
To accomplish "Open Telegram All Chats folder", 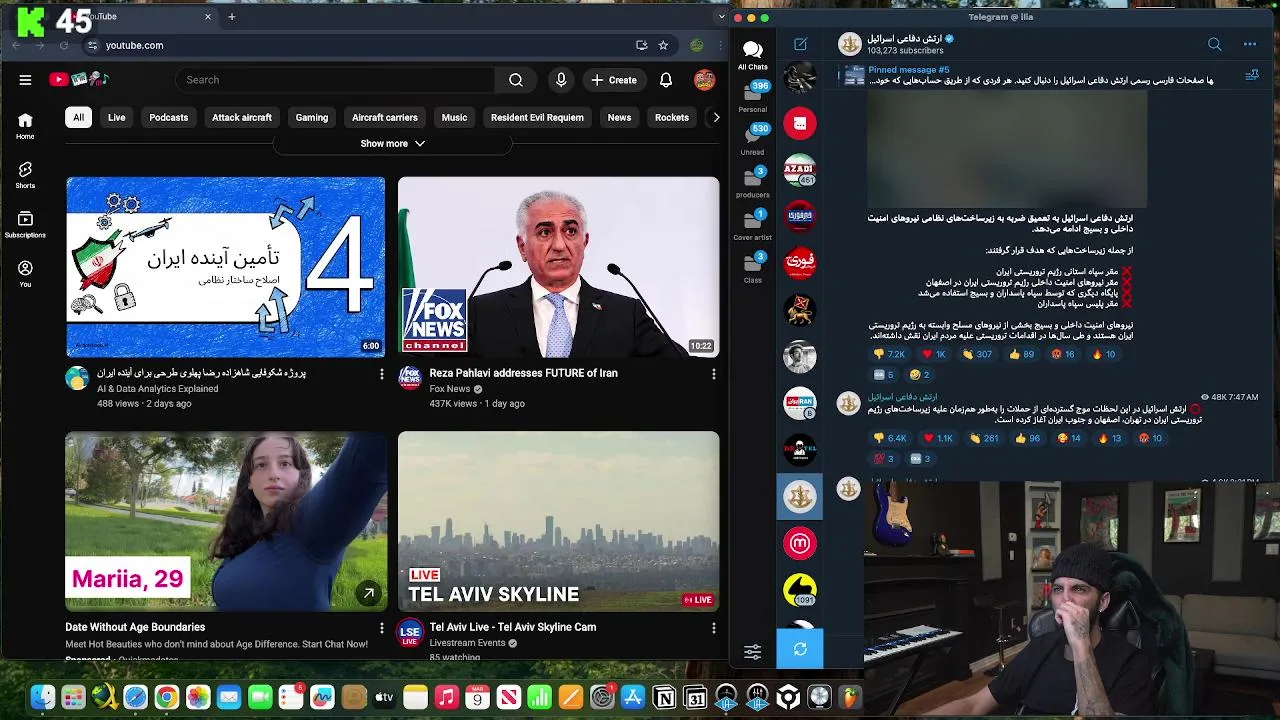I will coord(753,55).
